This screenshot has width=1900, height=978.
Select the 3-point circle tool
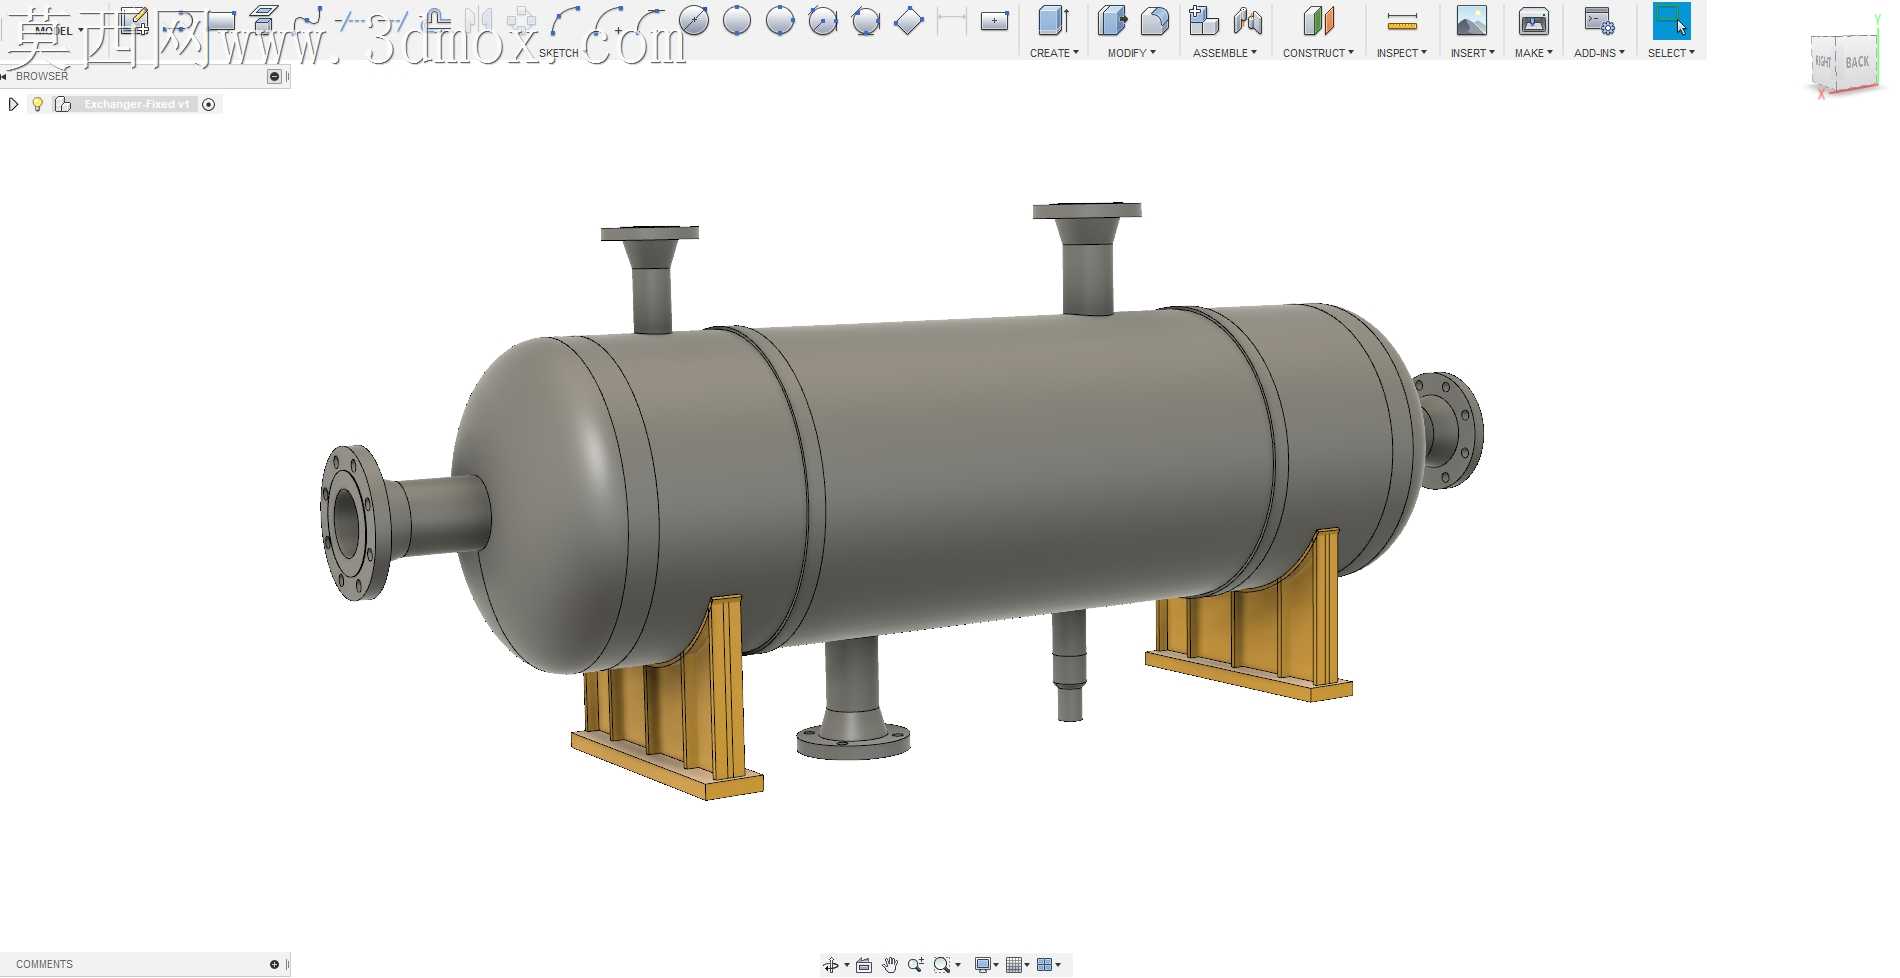pyautogui.click(x=780, y=20)
